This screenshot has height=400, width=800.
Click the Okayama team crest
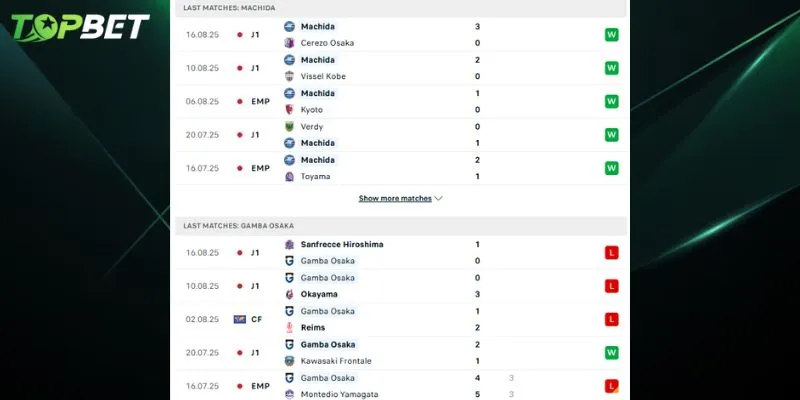coord(290,294)
